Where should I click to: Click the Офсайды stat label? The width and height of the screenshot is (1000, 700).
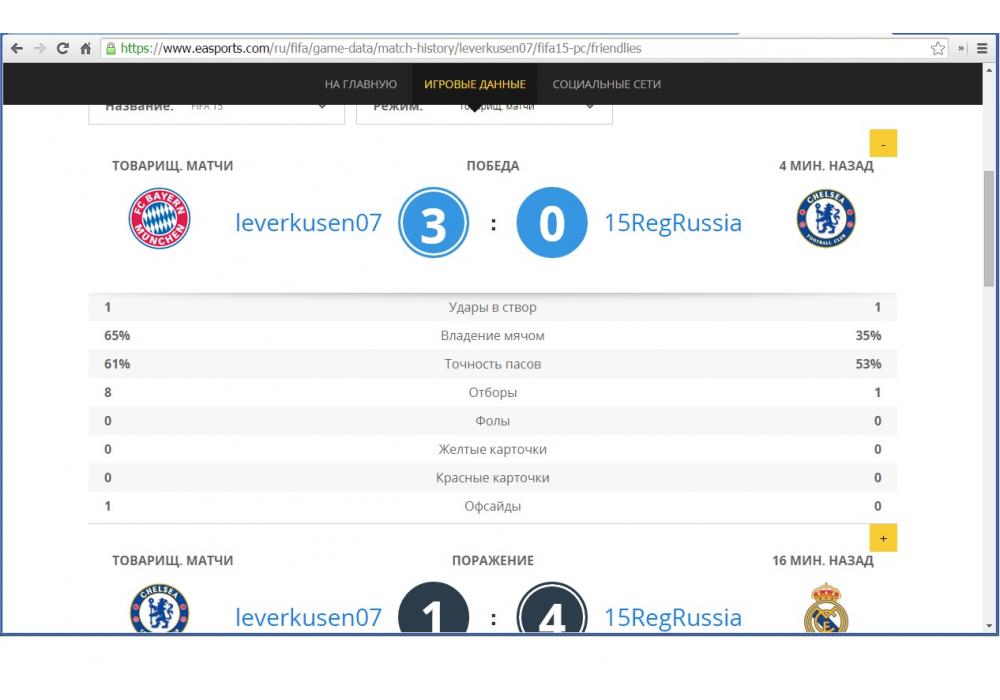[x=492, y=506]
